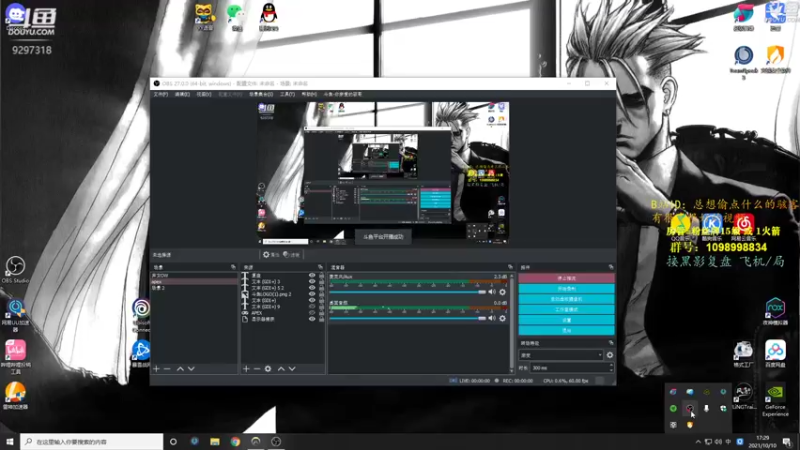The image size is (800, 450).
Task: Open the 工具(T) menu
Action: (x=287, y=94)
